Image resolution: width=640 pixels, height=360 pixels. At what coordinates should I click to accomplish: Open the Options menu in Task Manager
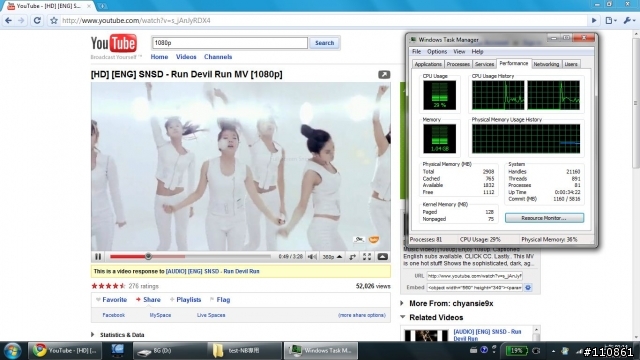[x=437, y=51]
